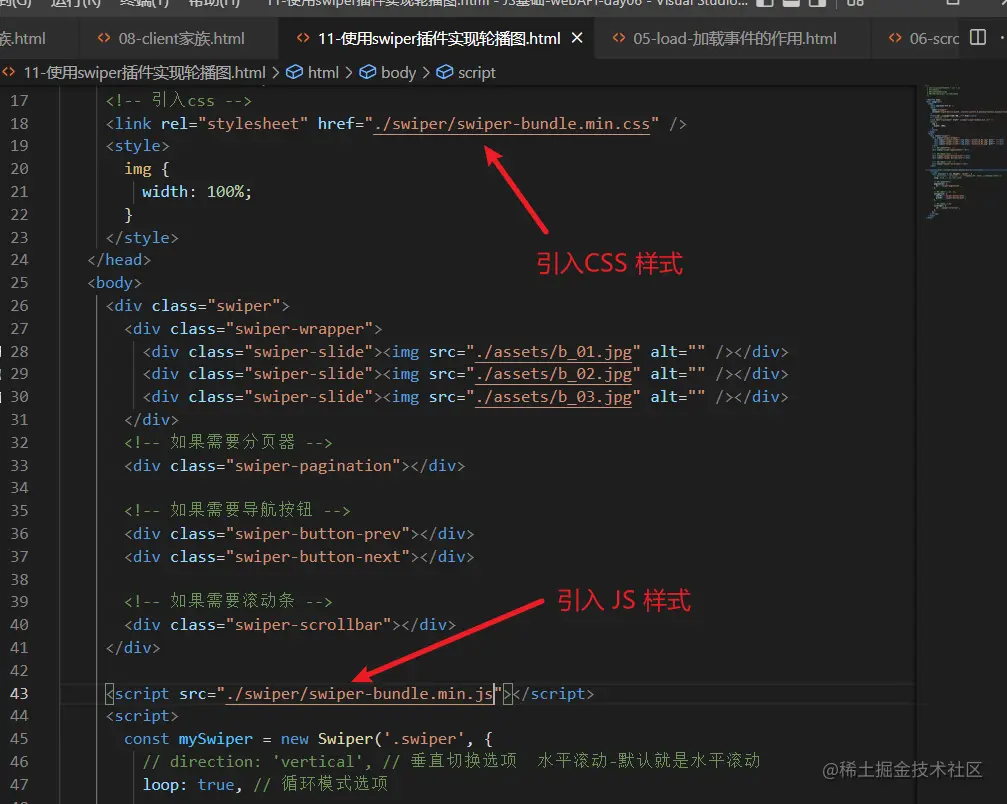Click the "swiper-scrollbar" class value

pyautogui.click(x=309, y=625)
